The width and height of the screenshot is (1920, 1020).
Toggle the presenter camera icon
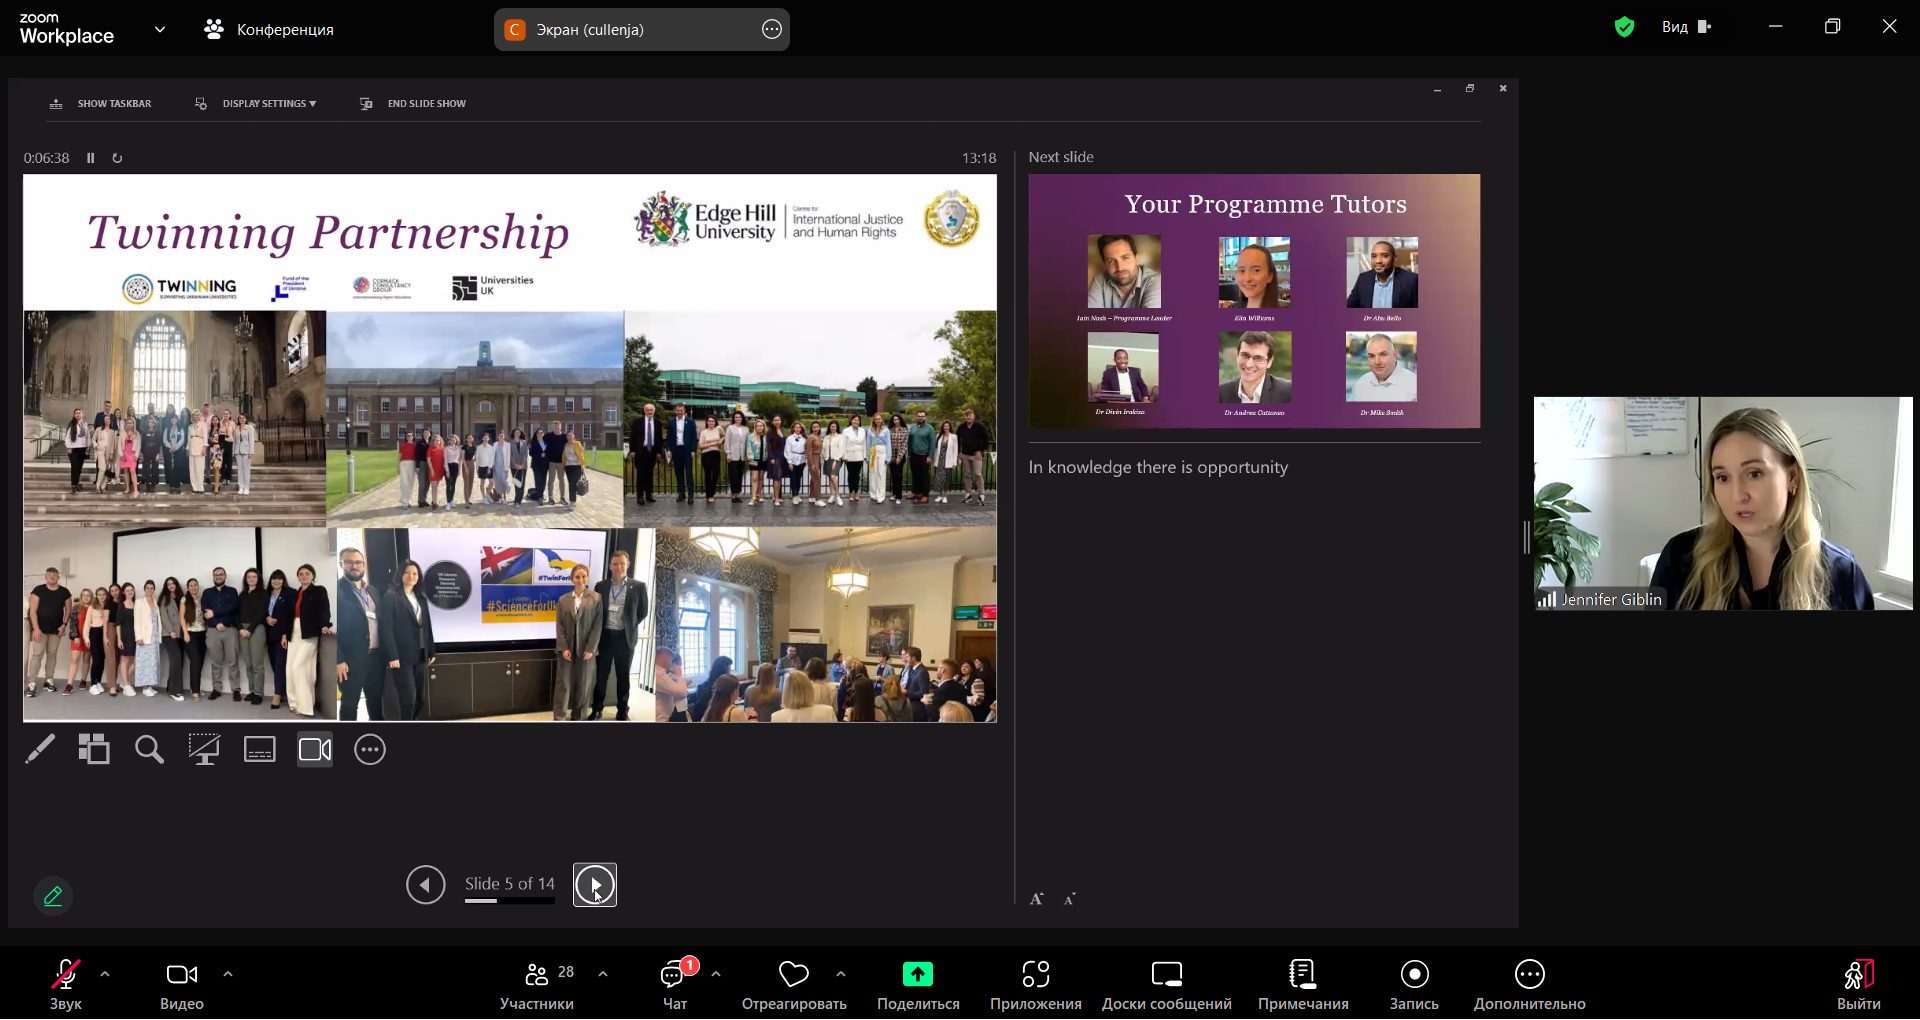coord(315,749)
